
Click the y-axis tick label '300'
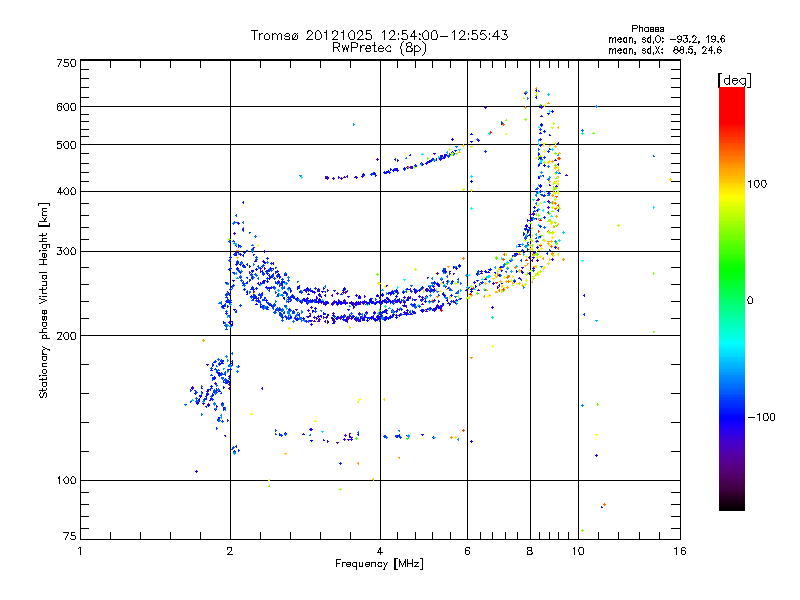pyautogui.click(x=67, y=252)
